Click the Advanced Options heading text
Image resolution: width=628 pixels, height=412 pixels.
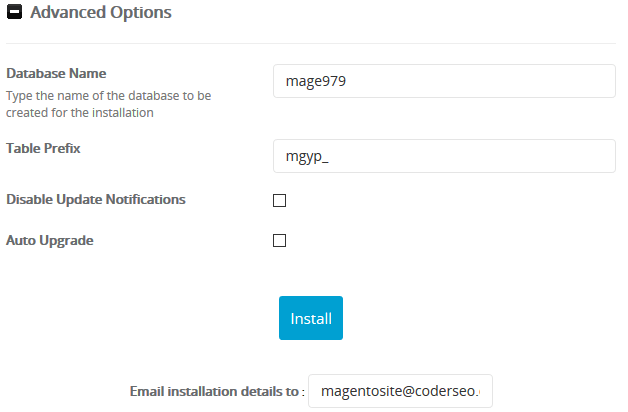point(101,12)
